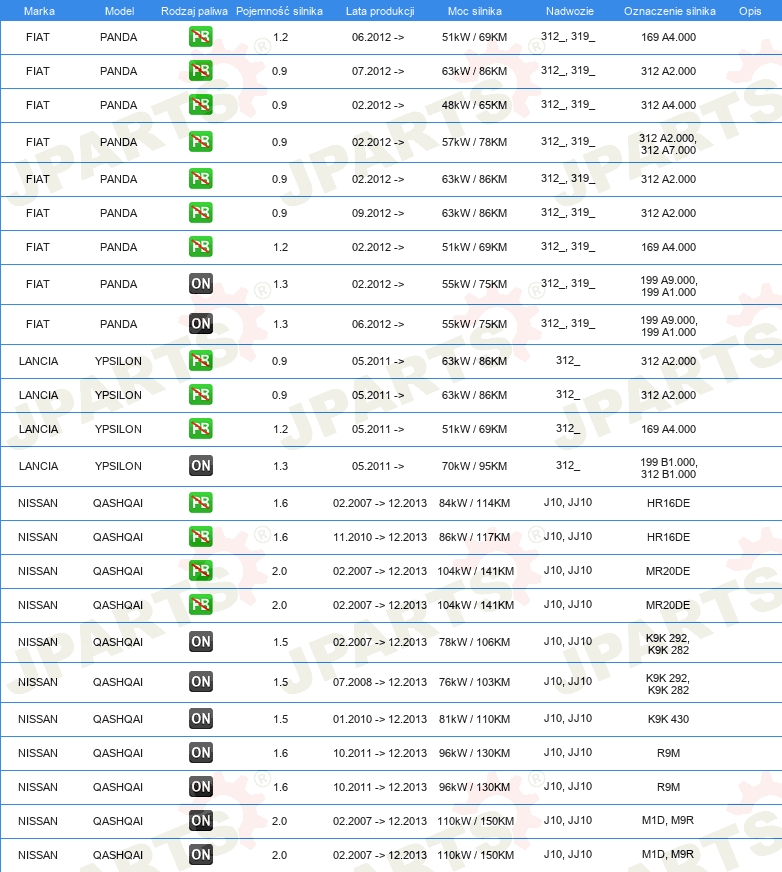This screenshot has width=782, height=872.
Task: Click the 78kW / 106KM power cell
Action: 474,642
